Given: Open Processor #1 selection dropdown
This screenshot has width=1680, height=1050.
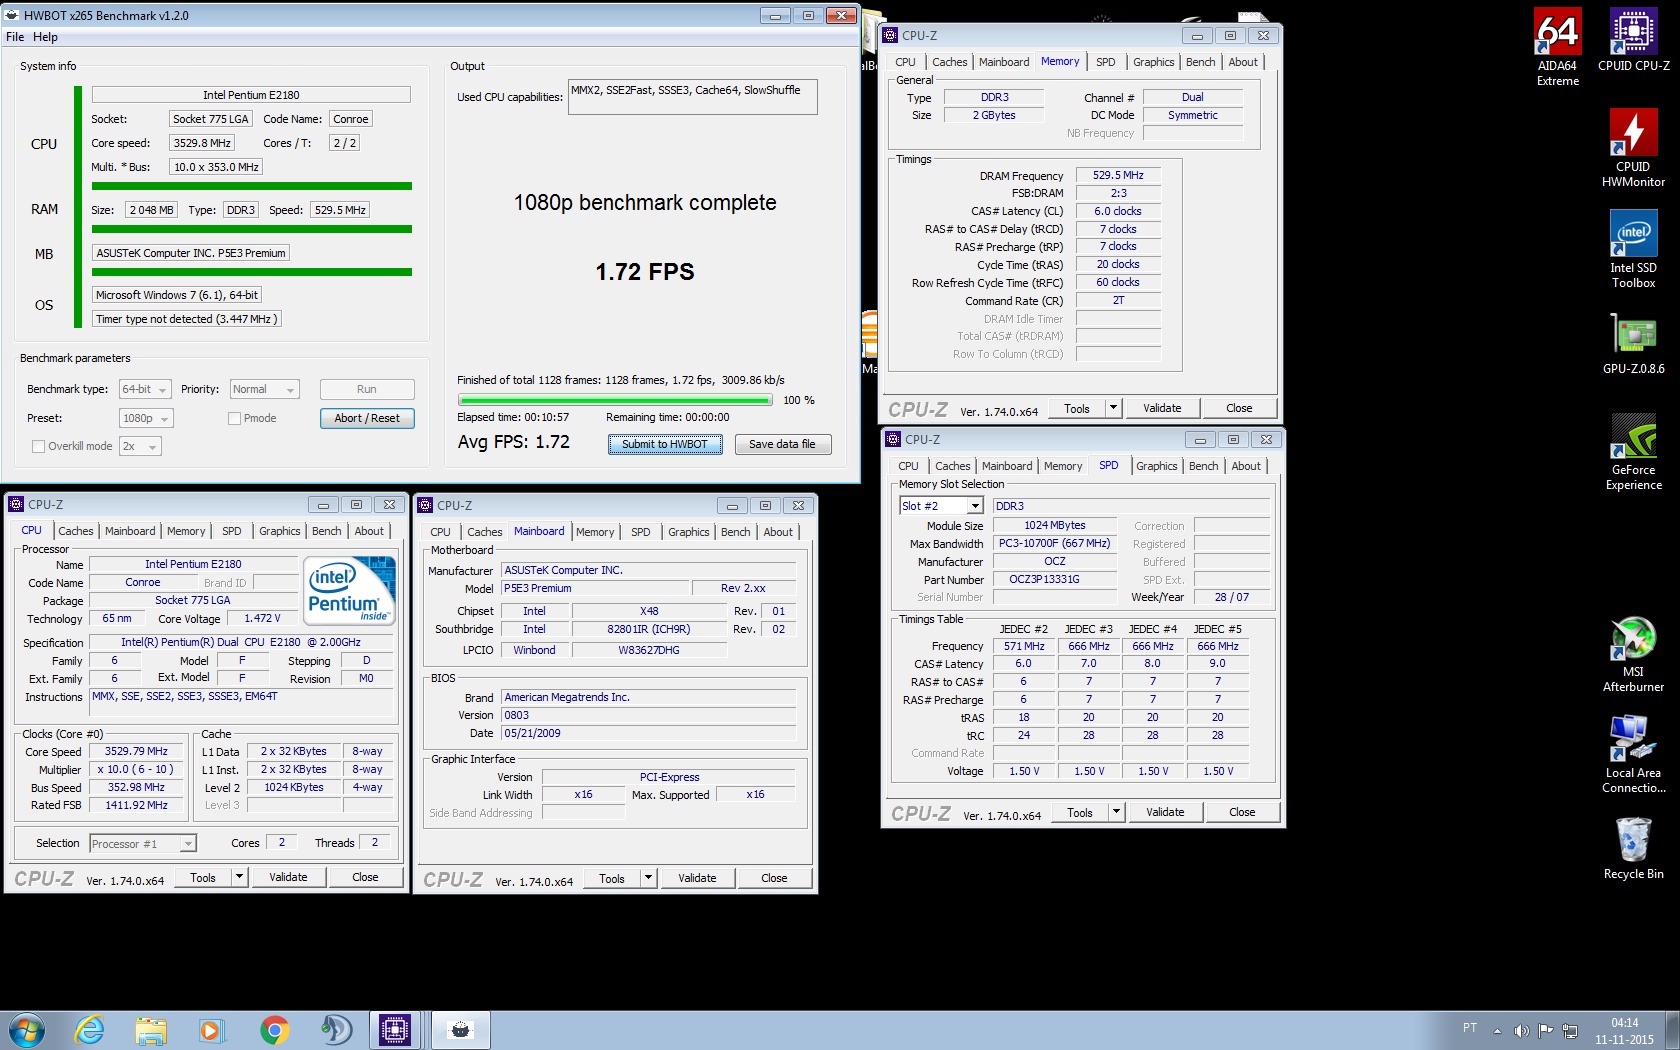Looking at the screenshot, I should [142, 844].
